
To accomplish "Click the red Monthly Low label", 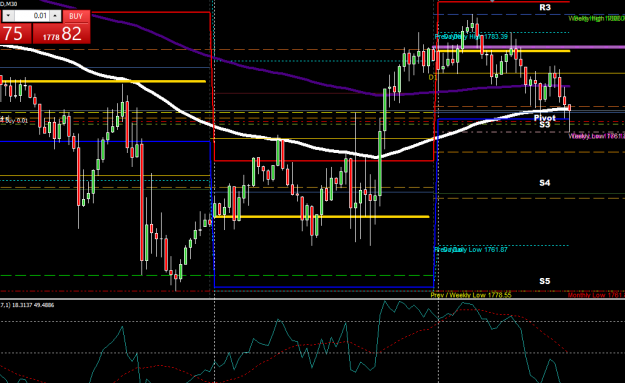I will click(x=596, y=295).
